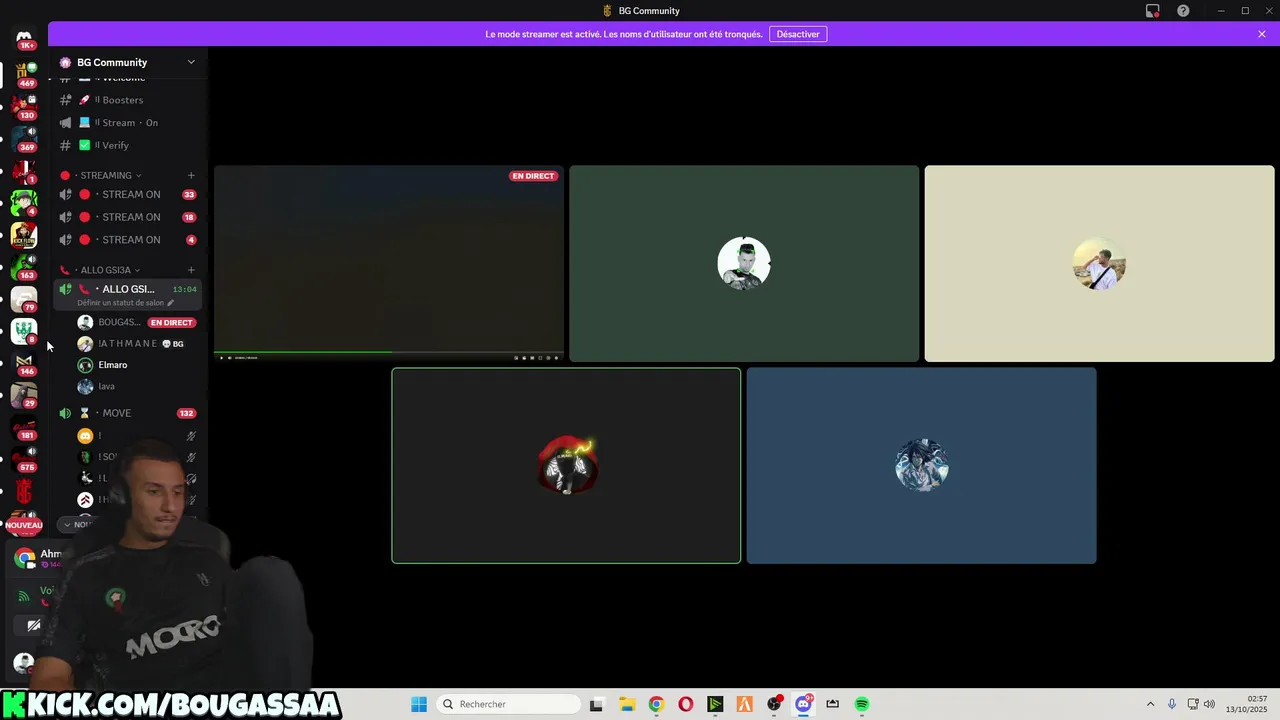
Task: Join the MOVE voice channel
Action: 128,413
